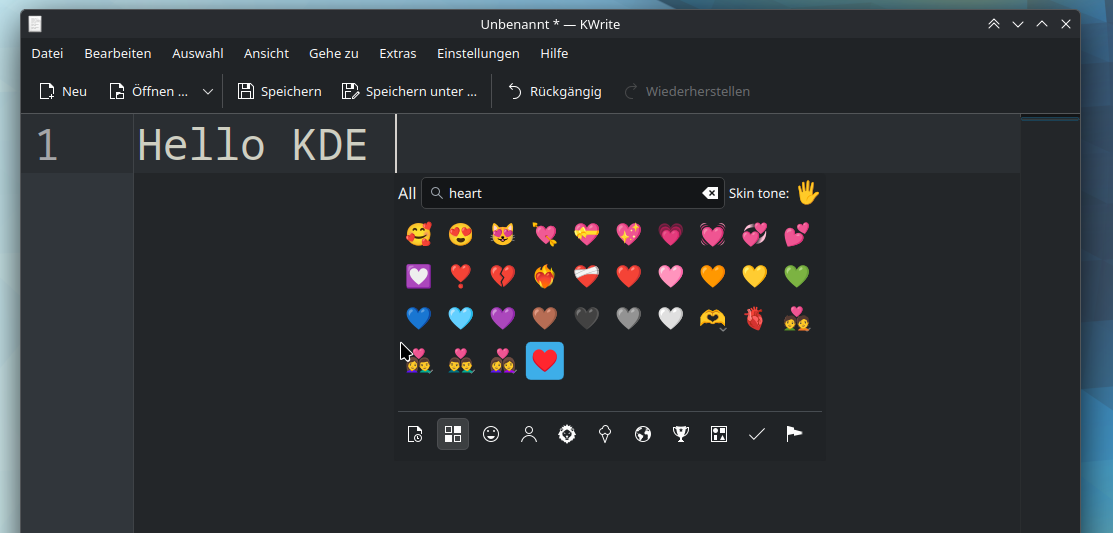Choose the dark blue heart emoji
This screenshot has height=533, width=1113.
pyautogui.click(x=419, y=319)
